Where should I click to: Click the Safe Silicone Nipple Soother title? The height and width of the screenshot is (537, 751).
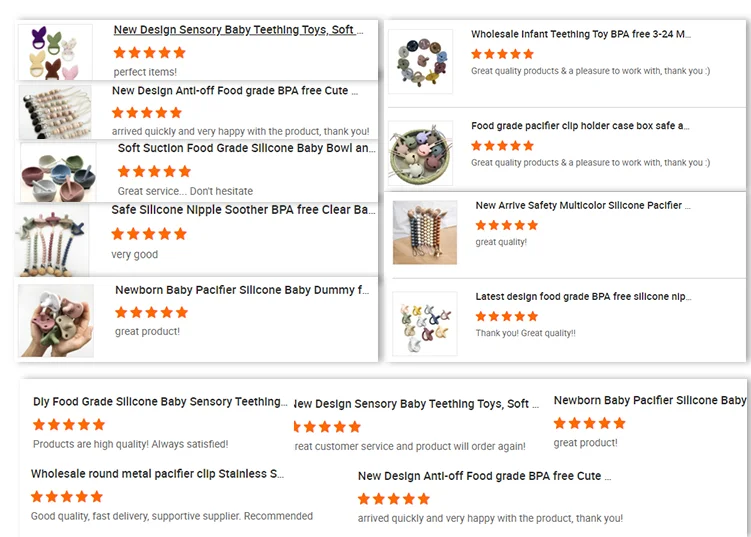pos(243,210)
